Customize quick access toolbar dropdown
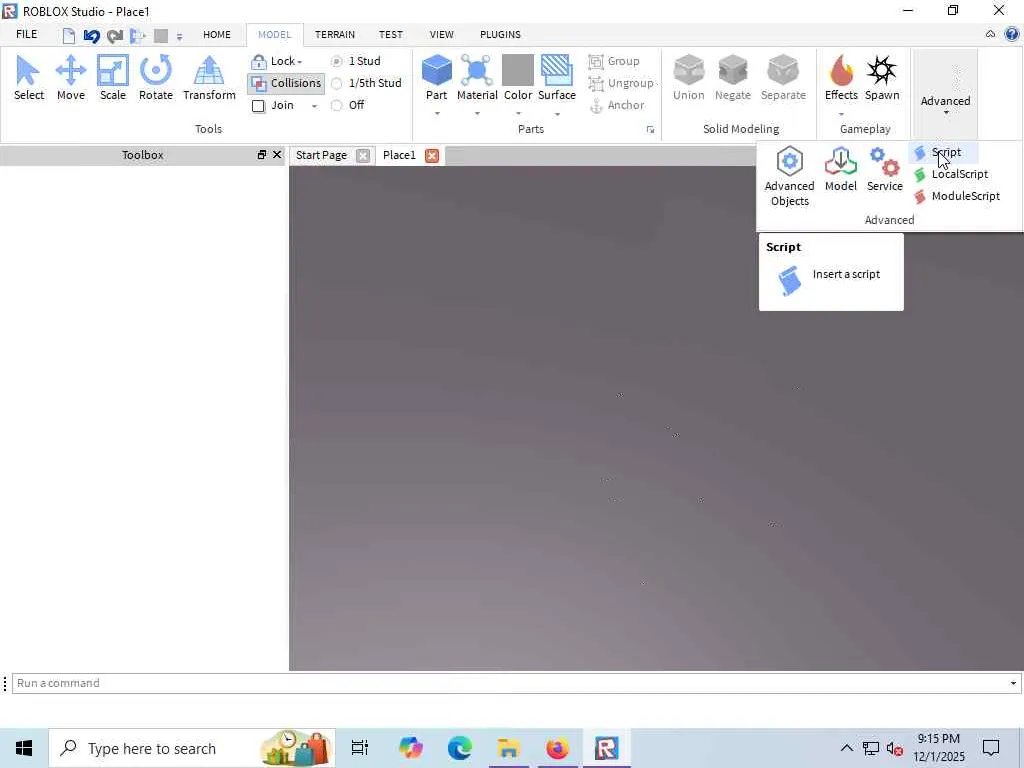Screen dimensions: 1024x768 click(180, 37)
